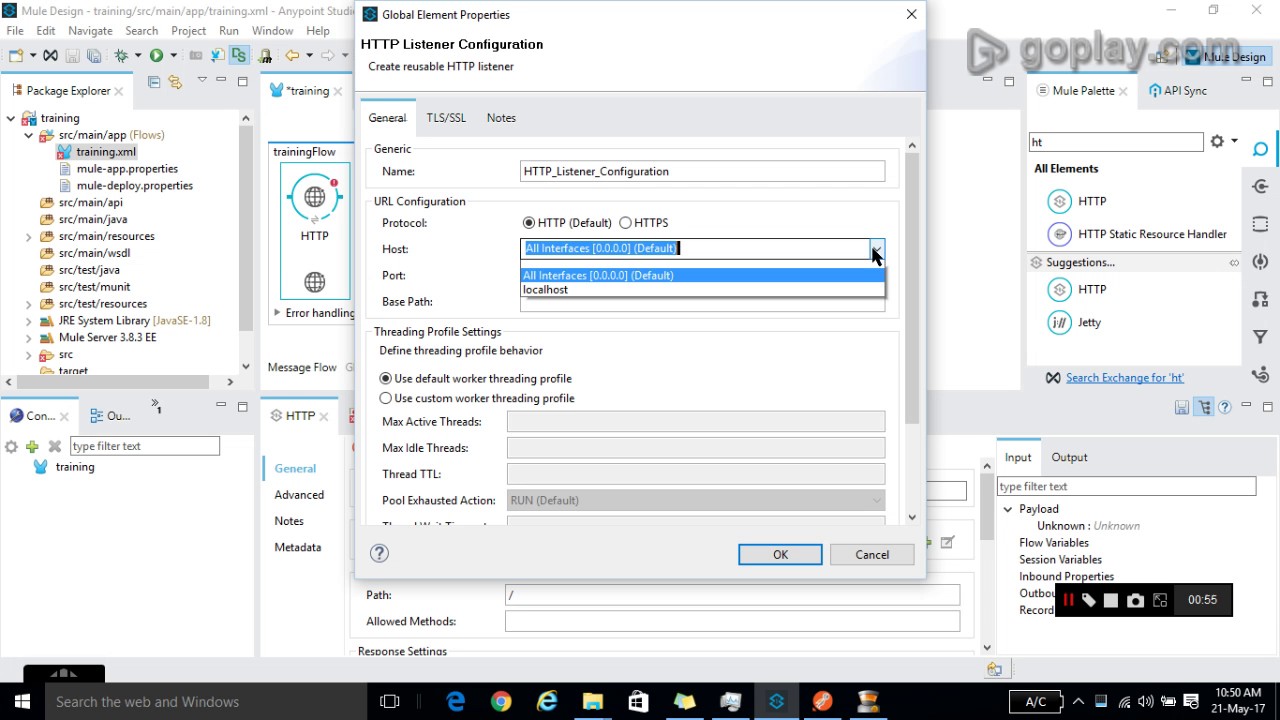1280x720 pixels.
Task: Select mule-app.properties file
Action: pos(127,169)
